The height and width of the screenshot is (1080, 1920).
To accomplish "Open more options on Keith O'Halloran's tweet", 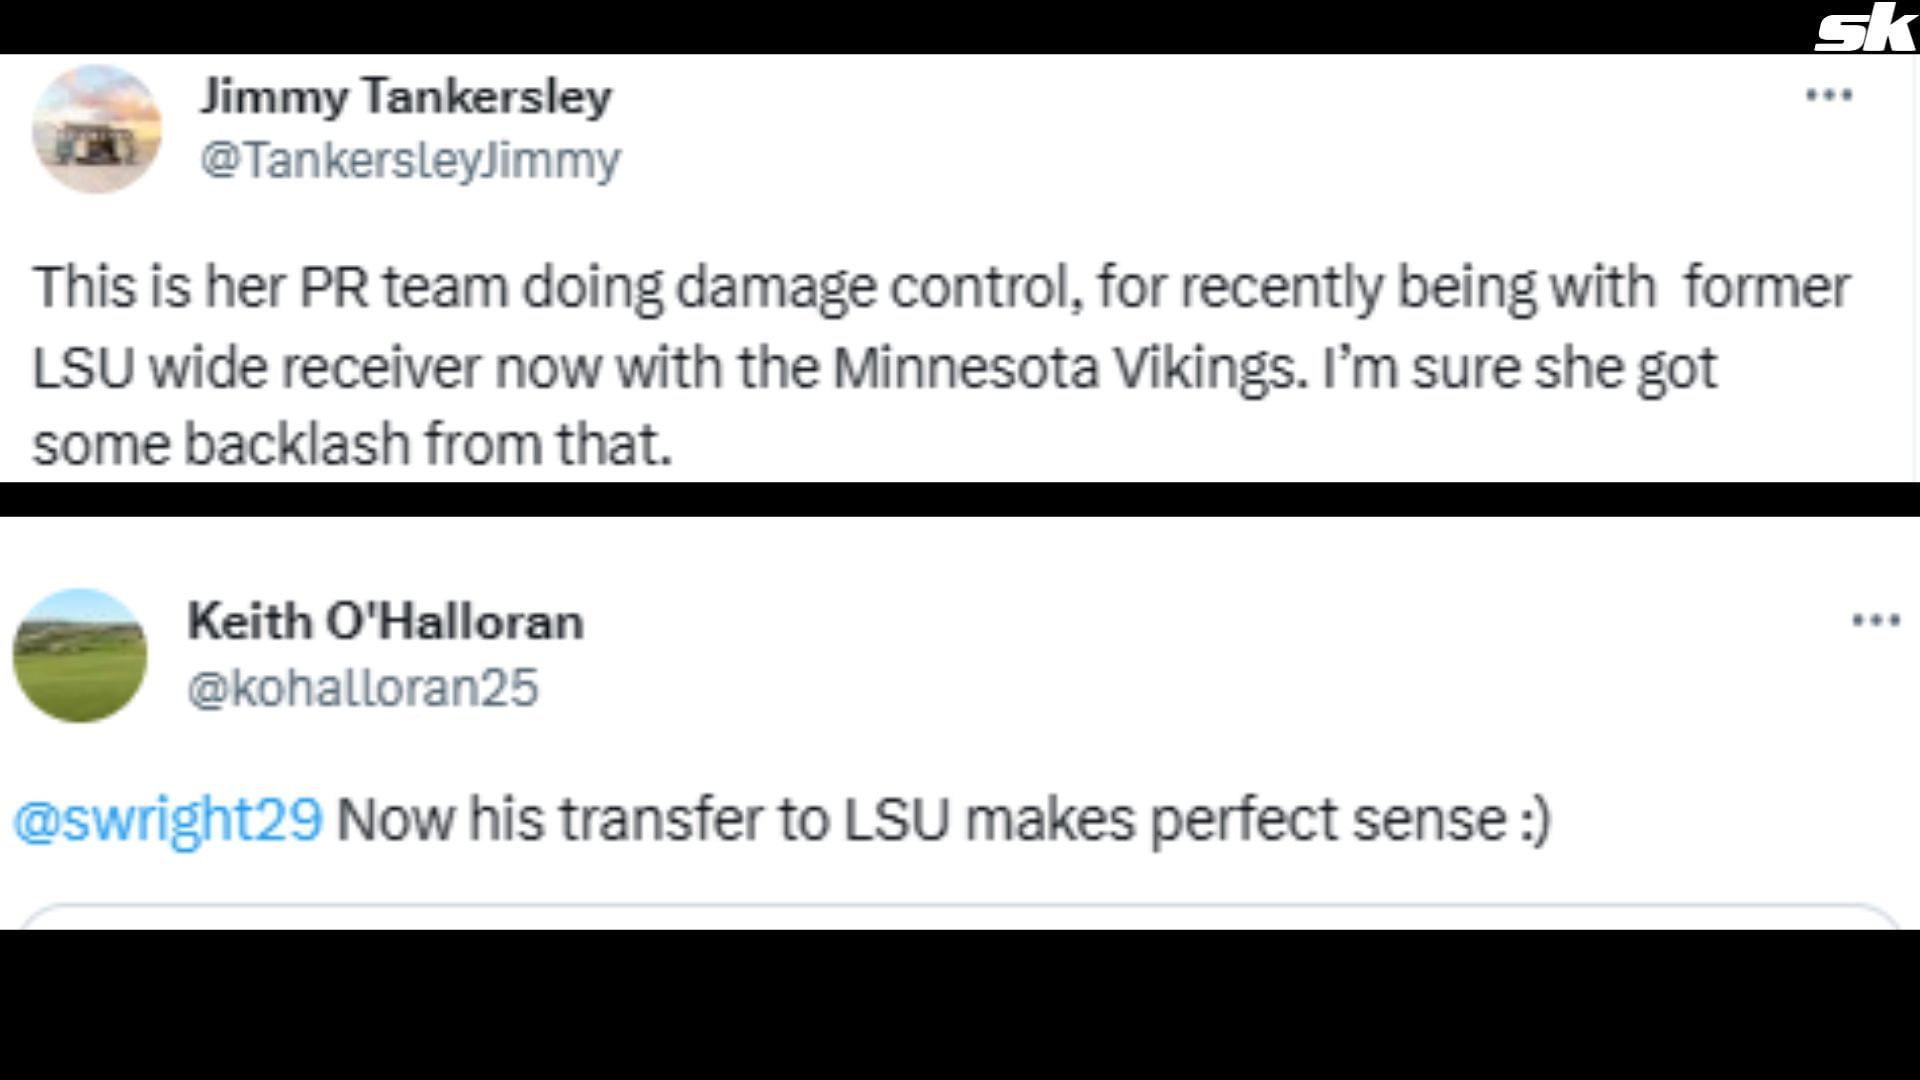I will [x=1875, y=621].
